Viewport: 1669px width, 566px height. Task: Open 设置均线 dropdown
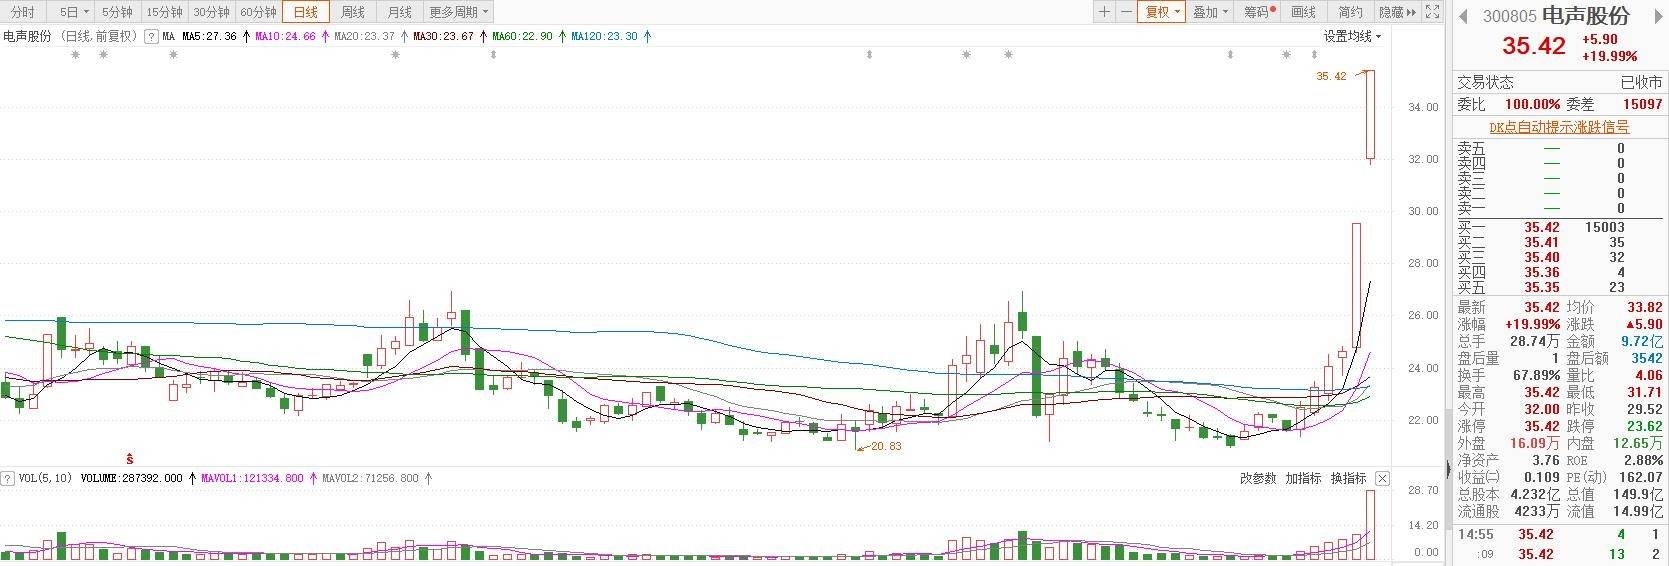coord(1353,36)
